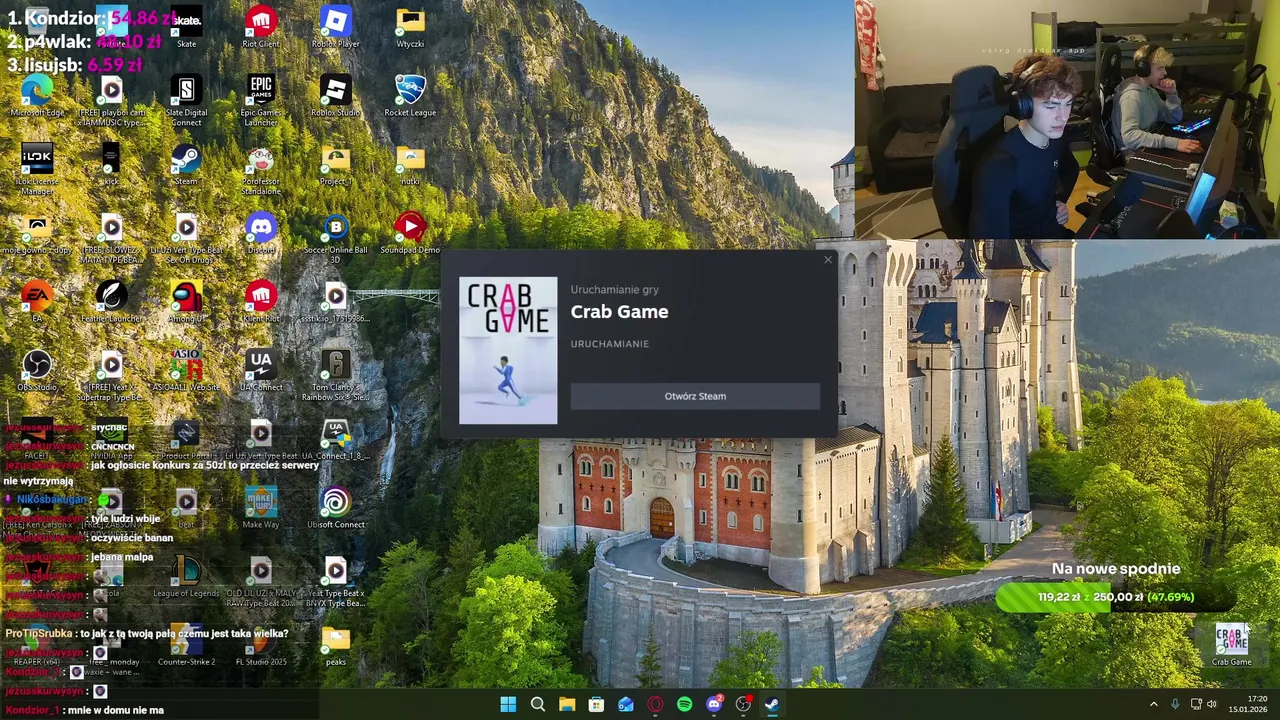Launch Ubisoft Connect desktop icon
The image size is (1280, 720).
(335, 509)
